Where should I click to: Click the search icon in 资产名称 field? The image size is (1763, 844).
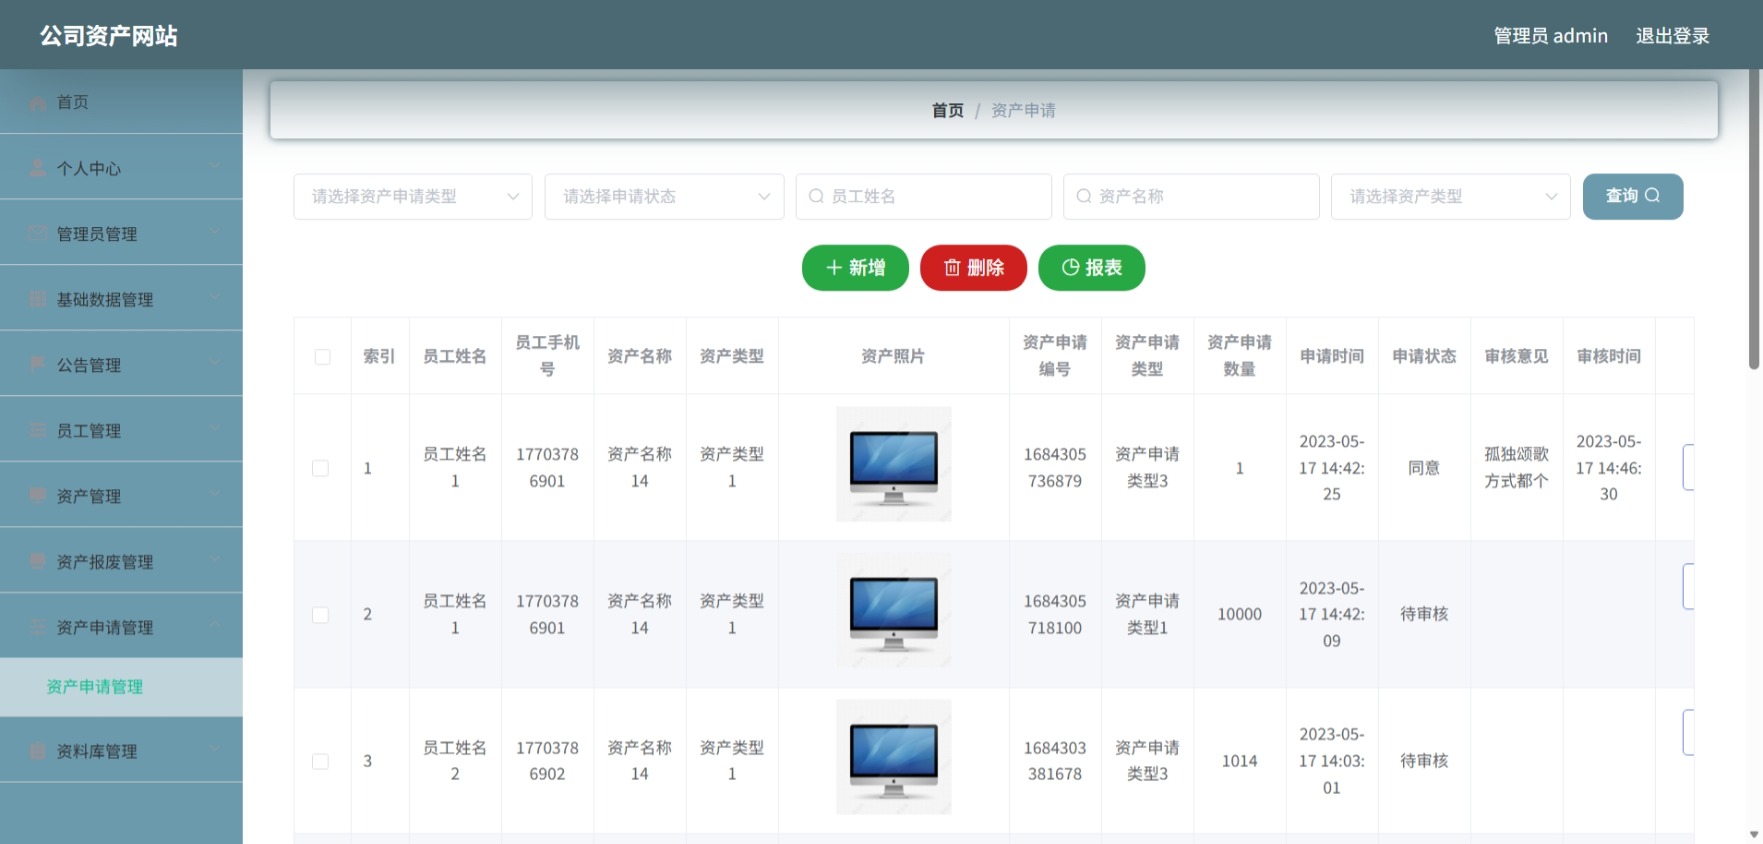tap(1084, 196)
